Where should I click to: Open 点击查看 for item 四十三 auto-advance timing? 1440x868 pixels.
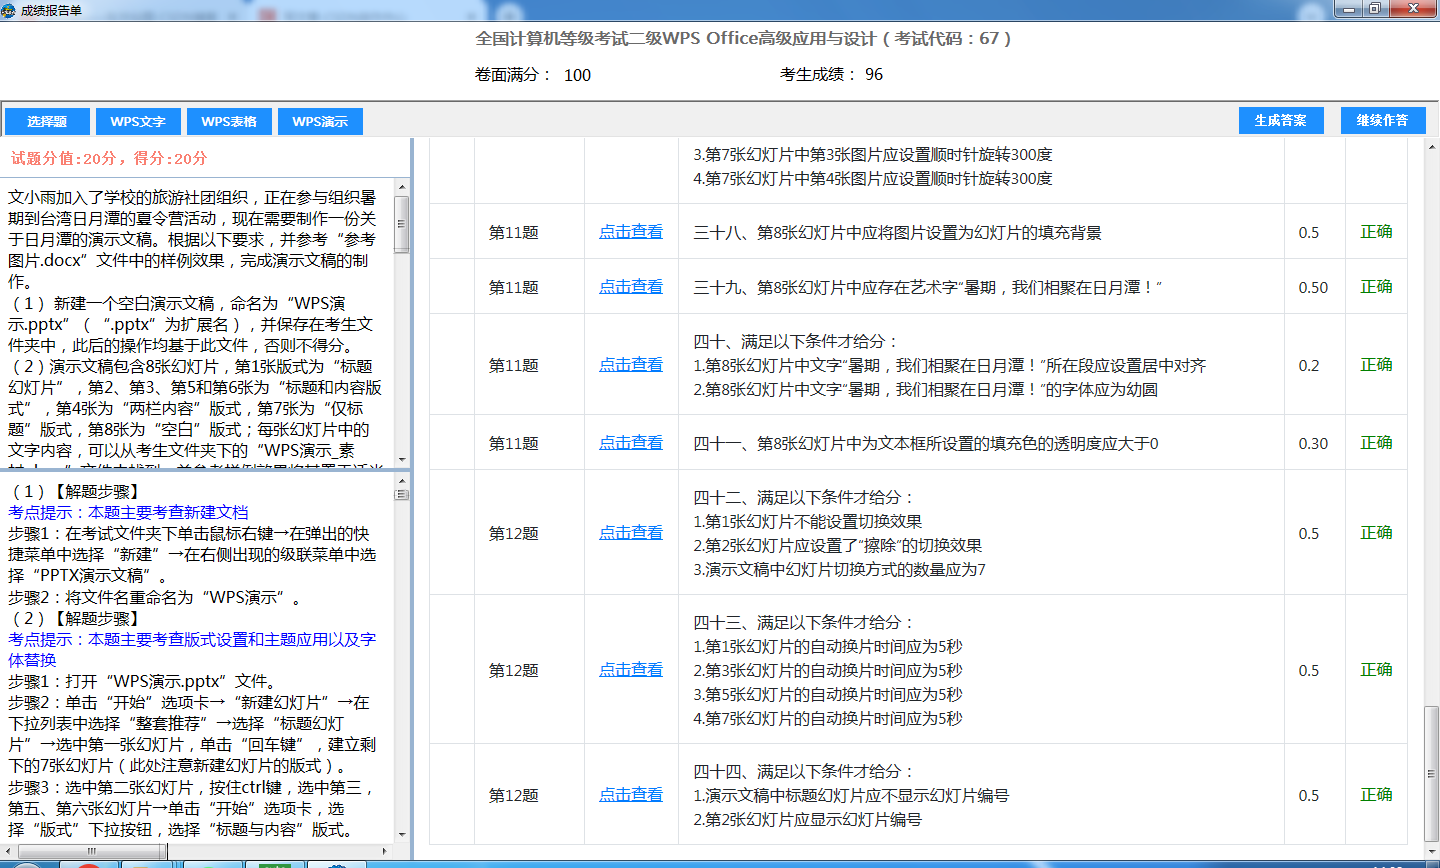point(631,670)
